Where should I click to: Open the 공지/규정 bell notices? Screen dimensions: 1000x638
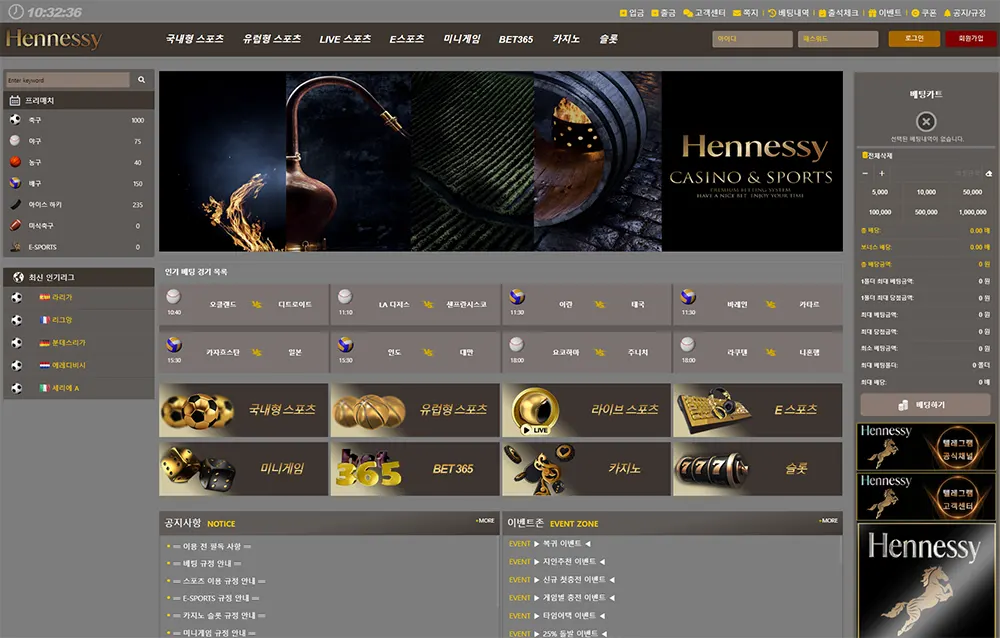pos(964,13)
